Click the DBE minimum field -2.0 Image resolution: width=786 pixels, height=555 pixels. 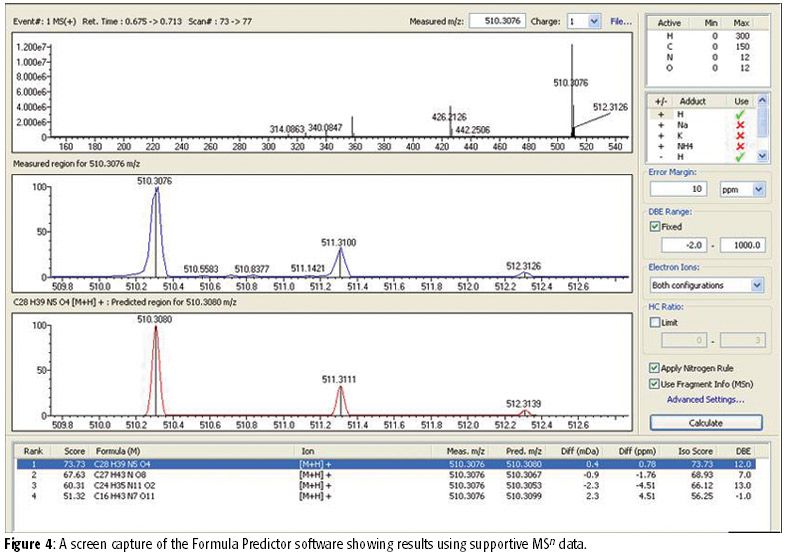684,245
